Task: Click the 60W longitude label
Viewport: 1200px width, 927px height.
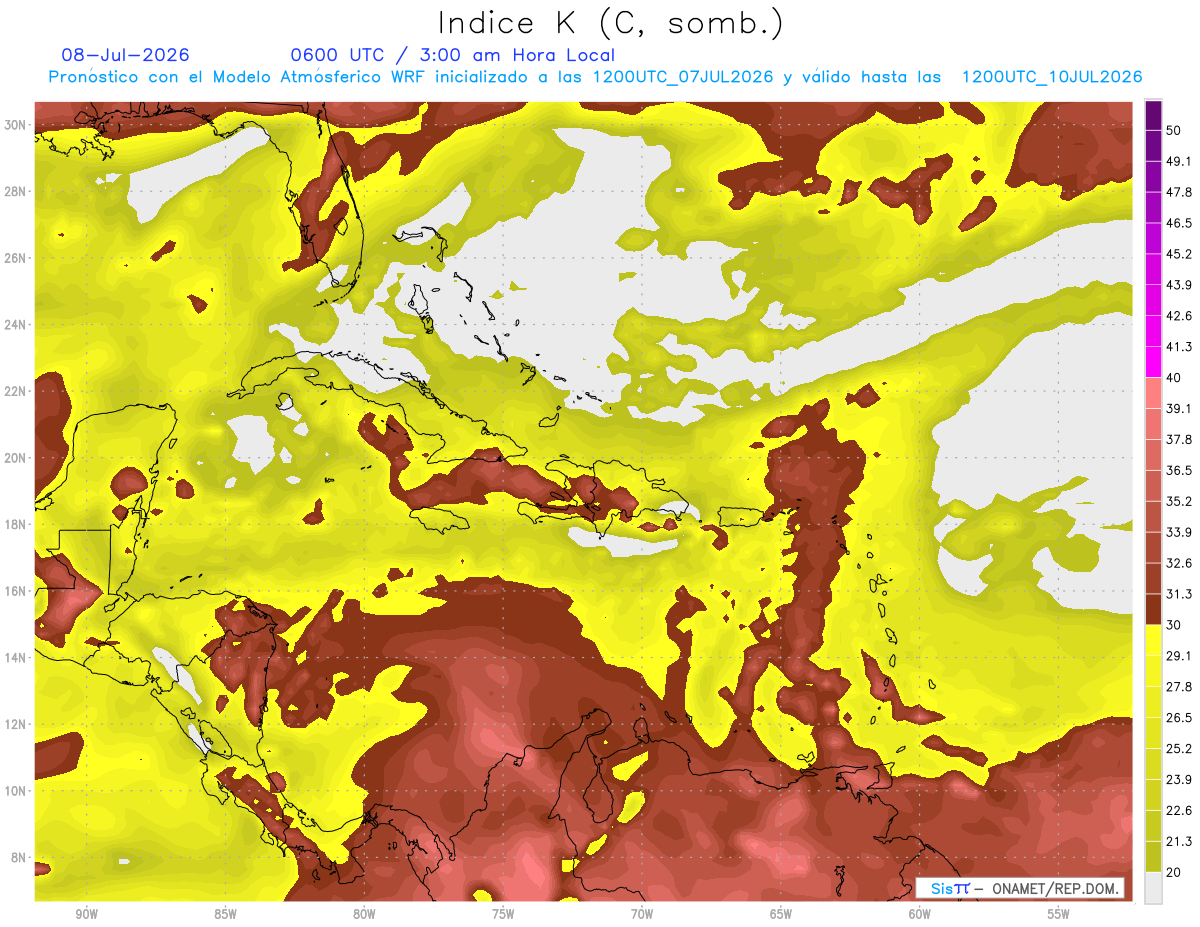Action: [x=920, y=914]
